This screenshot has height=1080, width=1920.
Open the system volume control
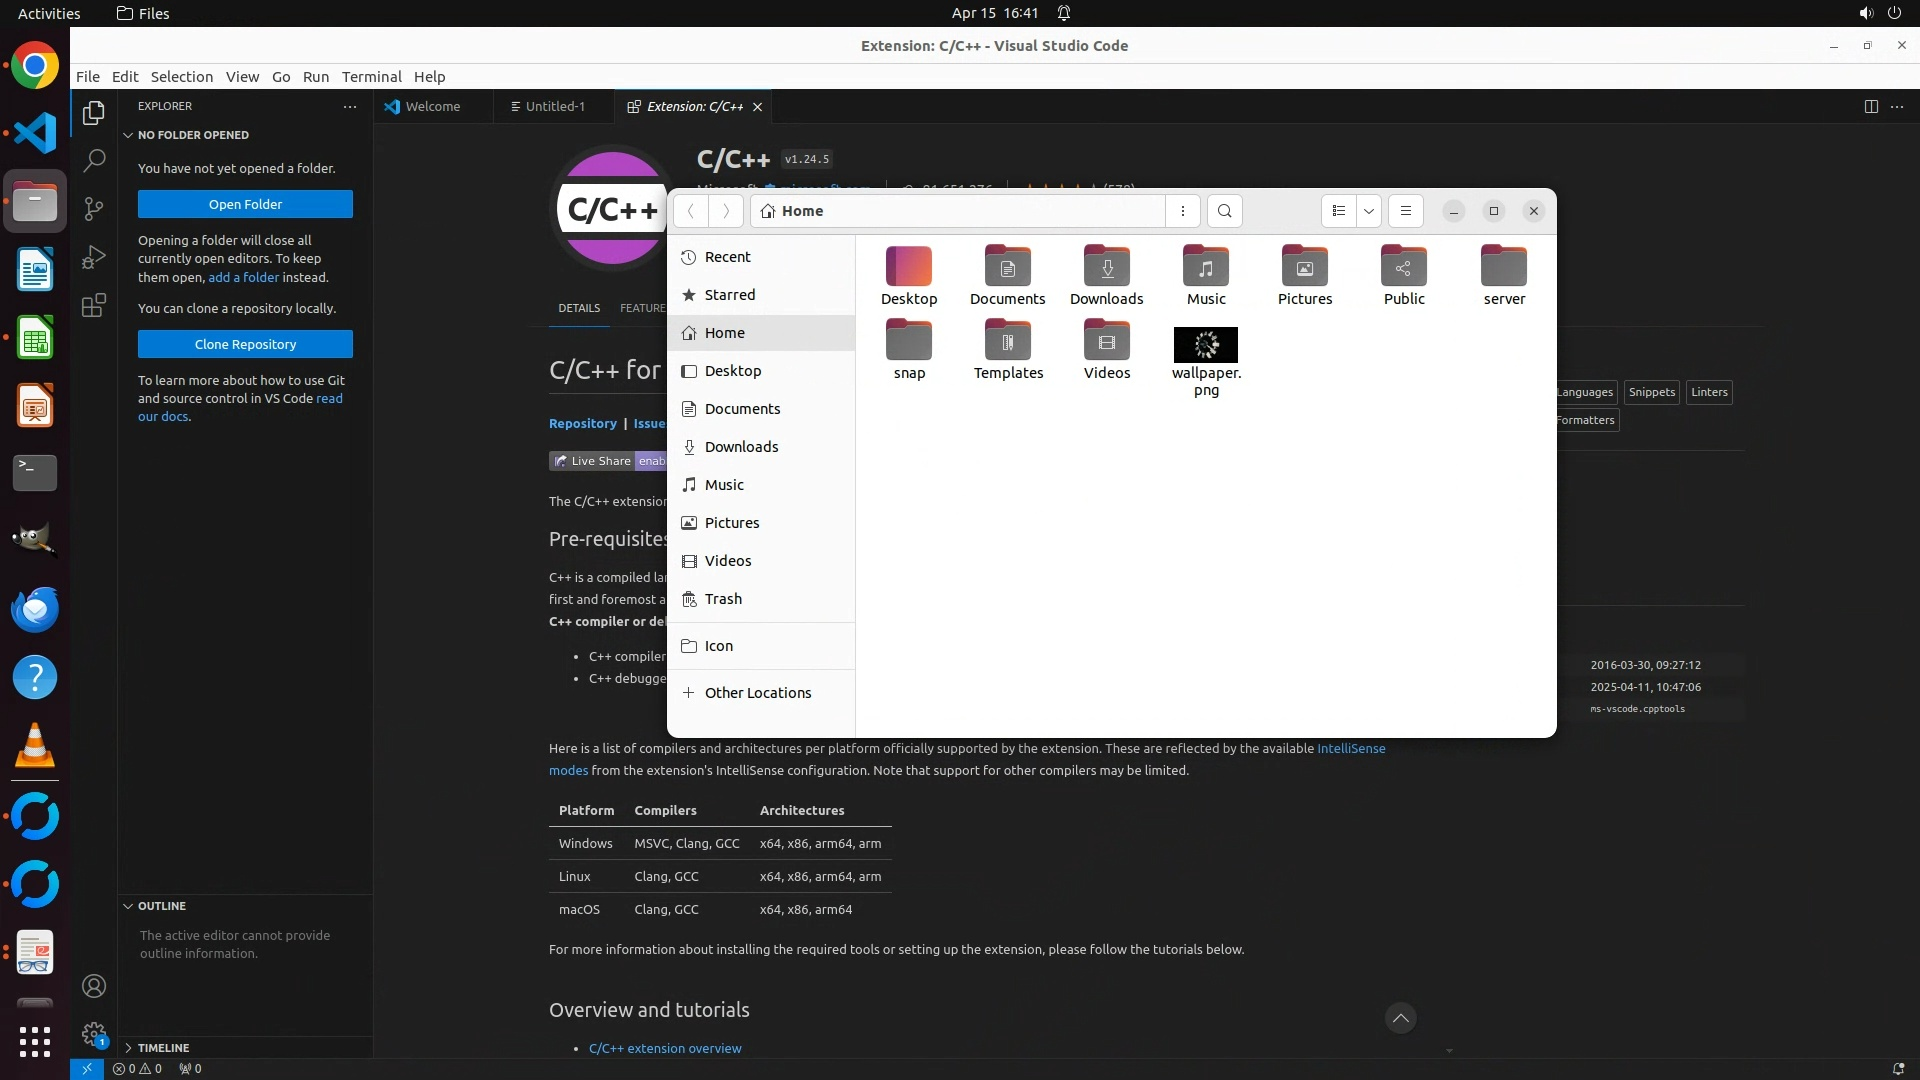[x=1865, y=13]
